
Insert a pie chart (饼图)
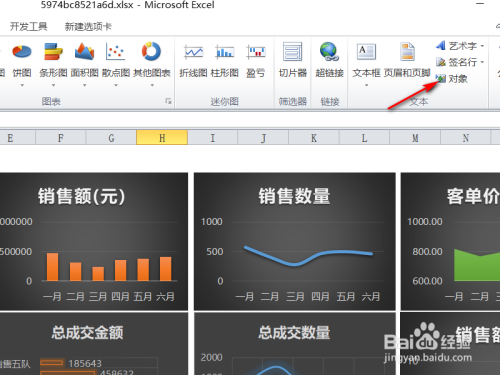click(x=22, y=59)
